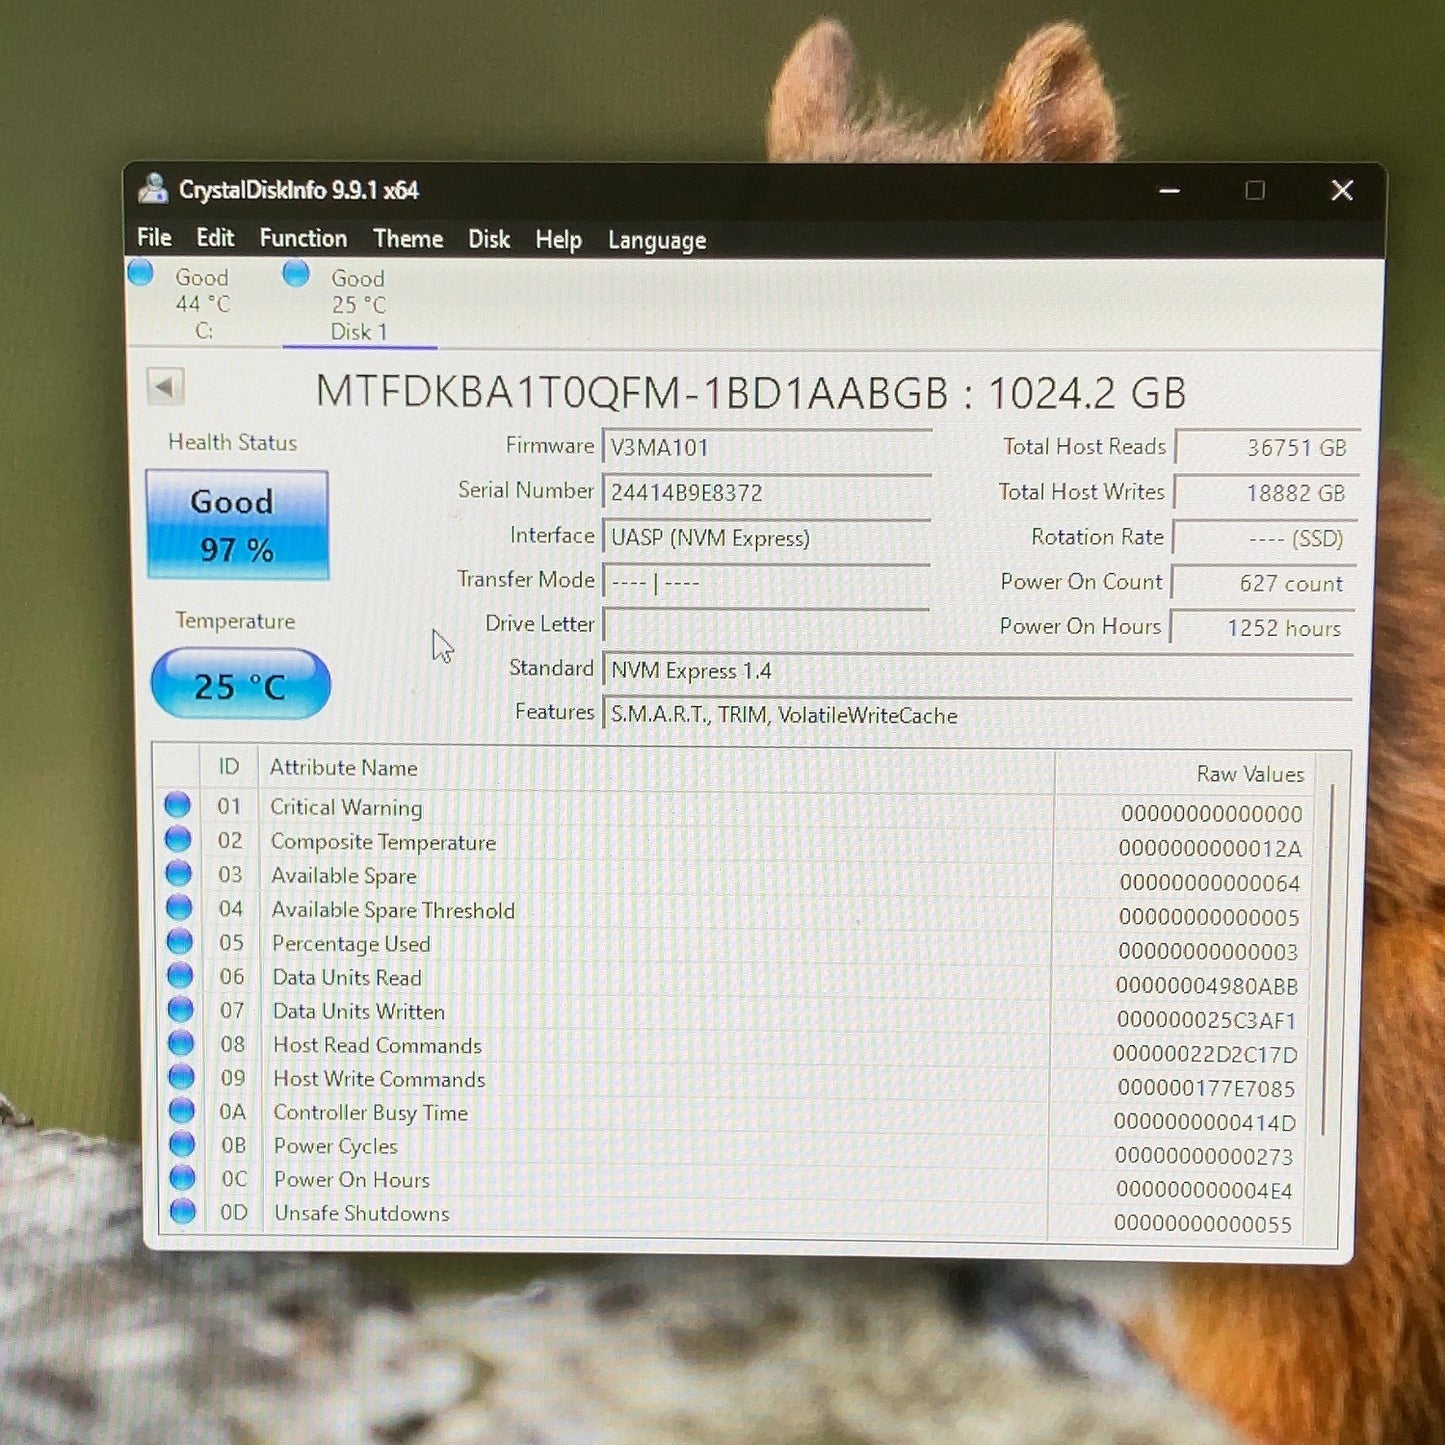Click status orb of Available Spare Threshold row
Viewport: 1445px width, 1445px height.
coord(179,907)
